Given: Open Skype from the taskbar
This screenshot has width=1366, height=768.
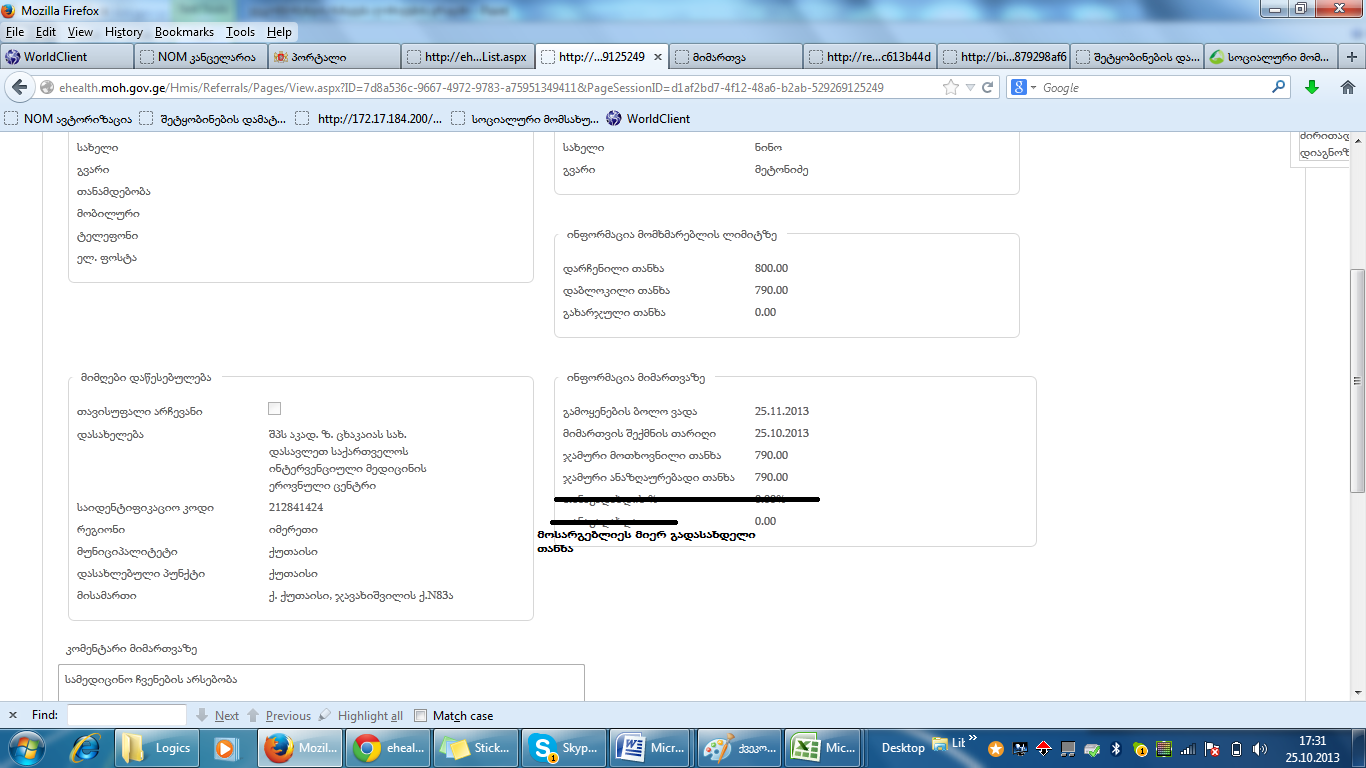Looking at the screenshot, I should [568, 748].
